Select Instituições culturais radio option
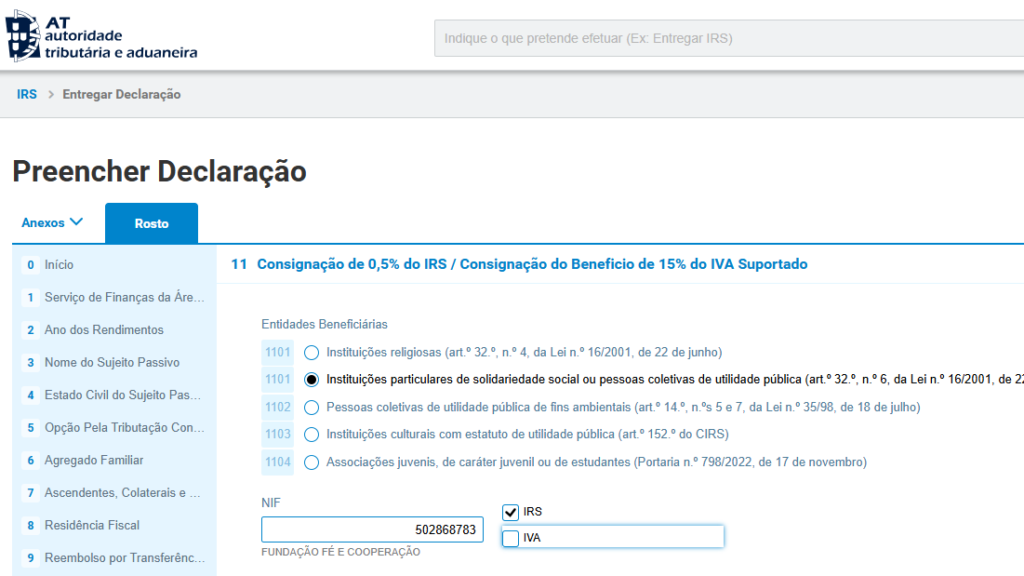Screen dimensions: 1024x576 [312, 434]
